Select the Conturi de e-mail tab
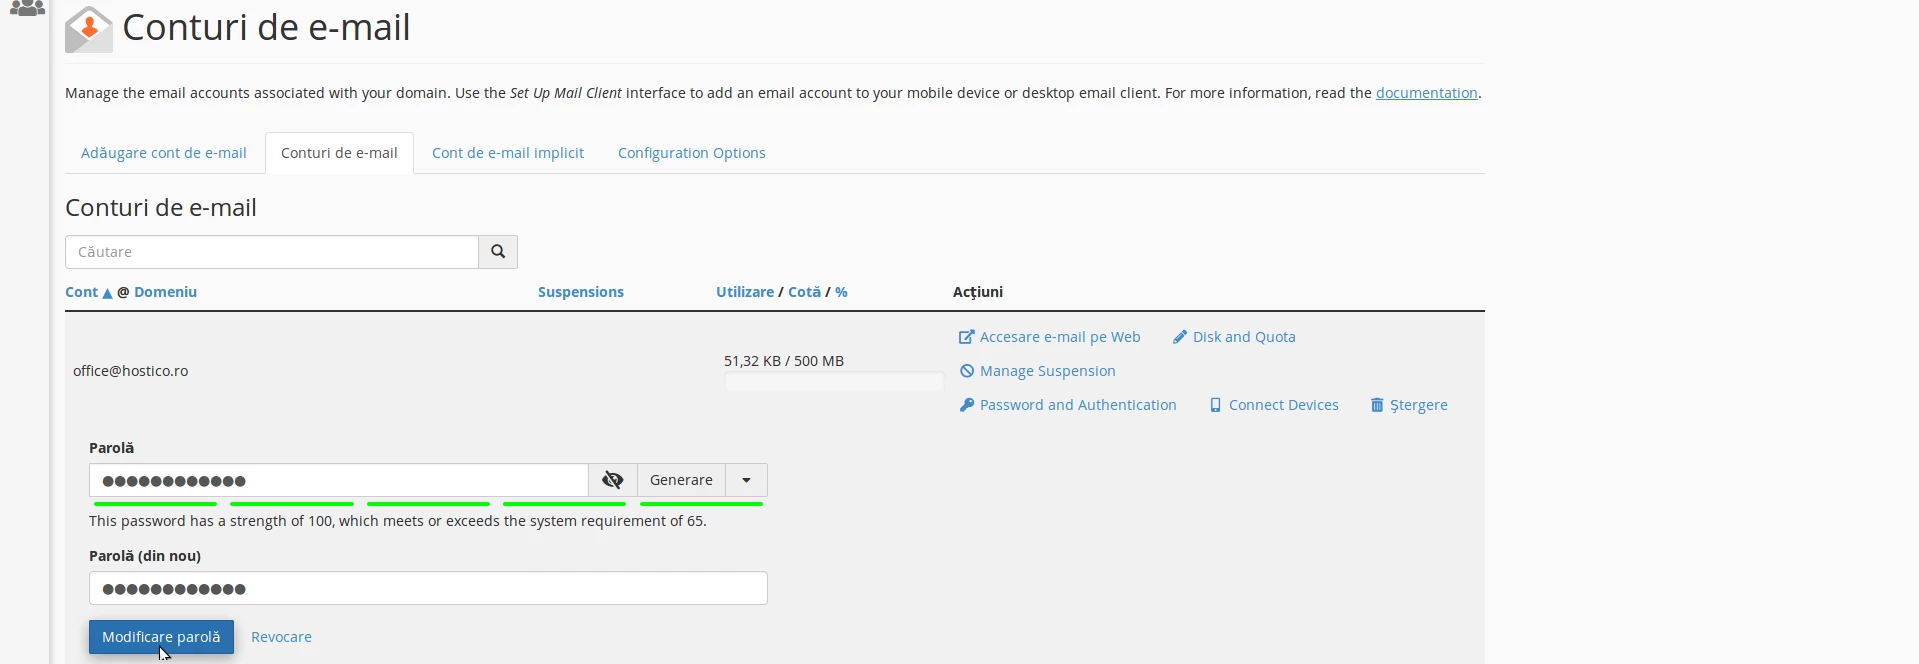 click(x=339, y=153)
